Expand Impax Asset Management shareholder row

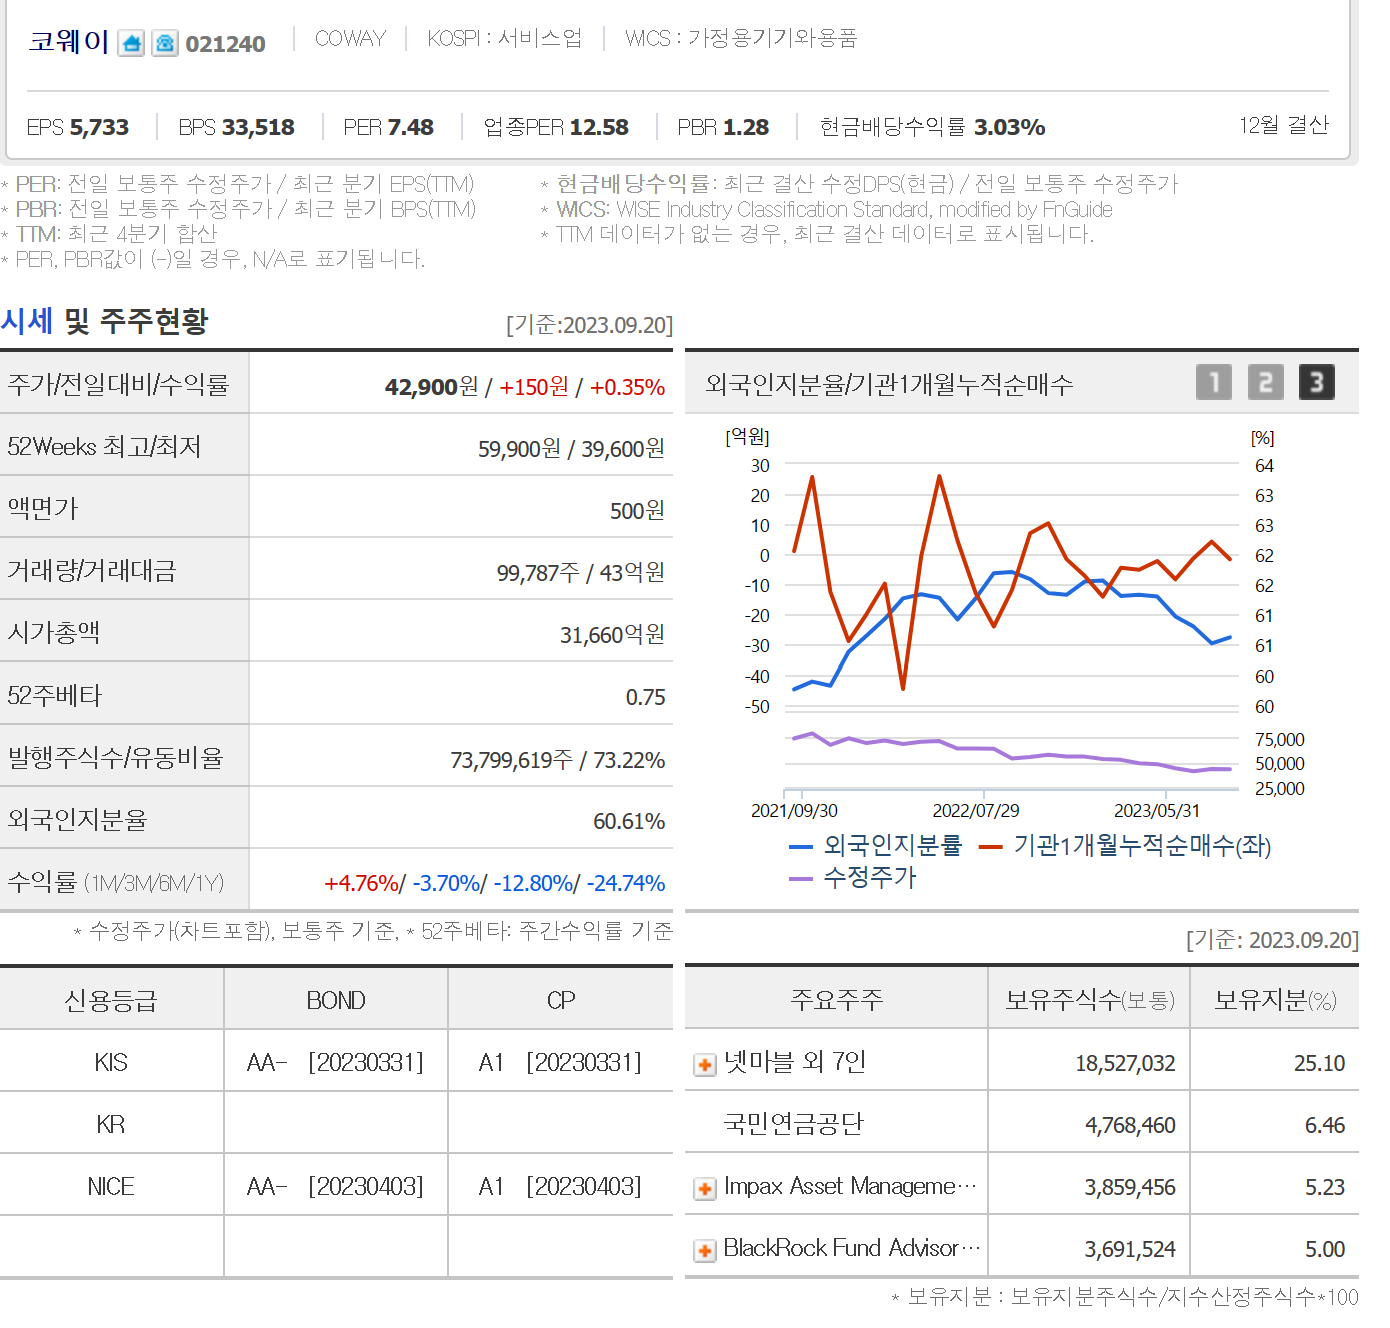point(705,1188)
